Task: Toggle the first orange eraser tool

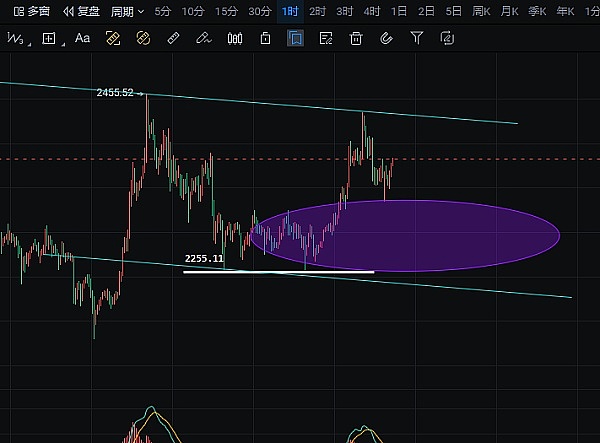Action: pyautogui.click(x=113, y=38)
